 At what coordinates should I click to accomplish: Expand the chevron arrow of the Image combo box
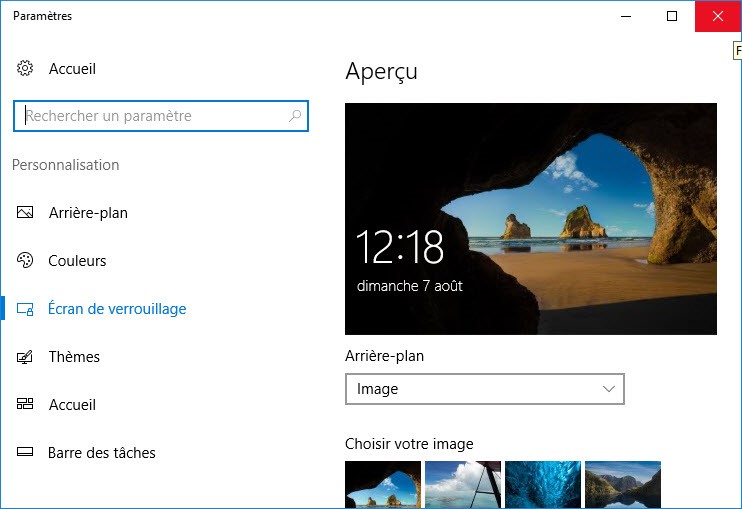click(x=609, y=389)
